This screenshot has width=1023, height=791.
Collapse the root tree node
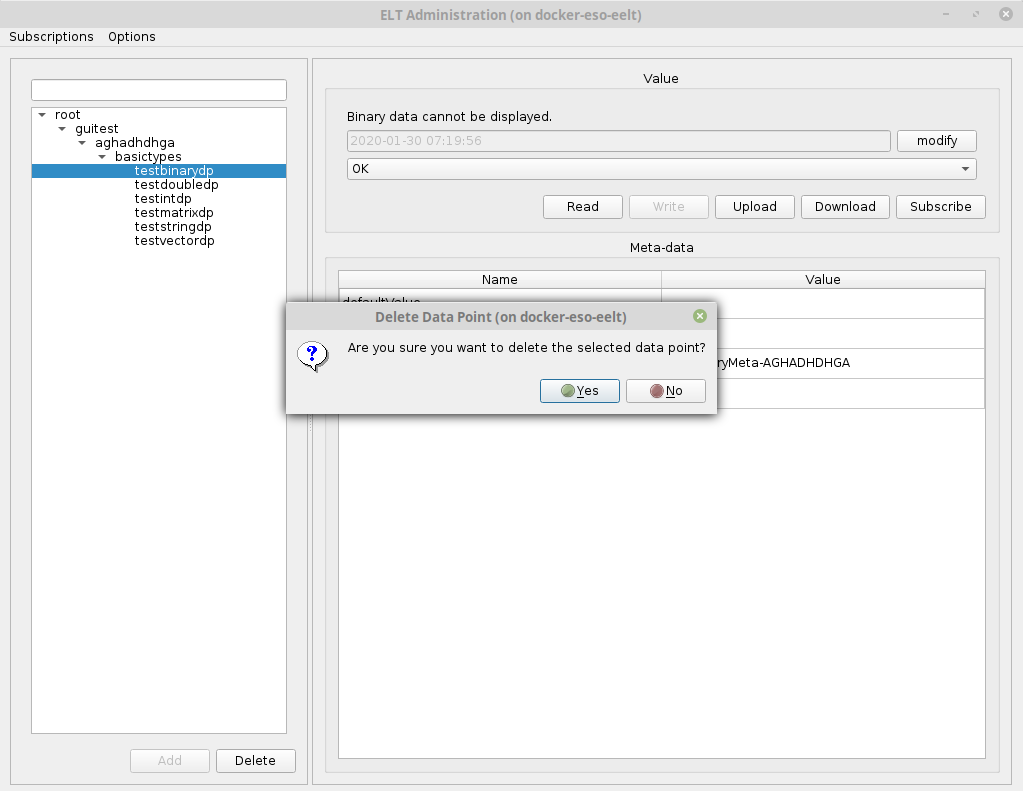tap(42, 115)
